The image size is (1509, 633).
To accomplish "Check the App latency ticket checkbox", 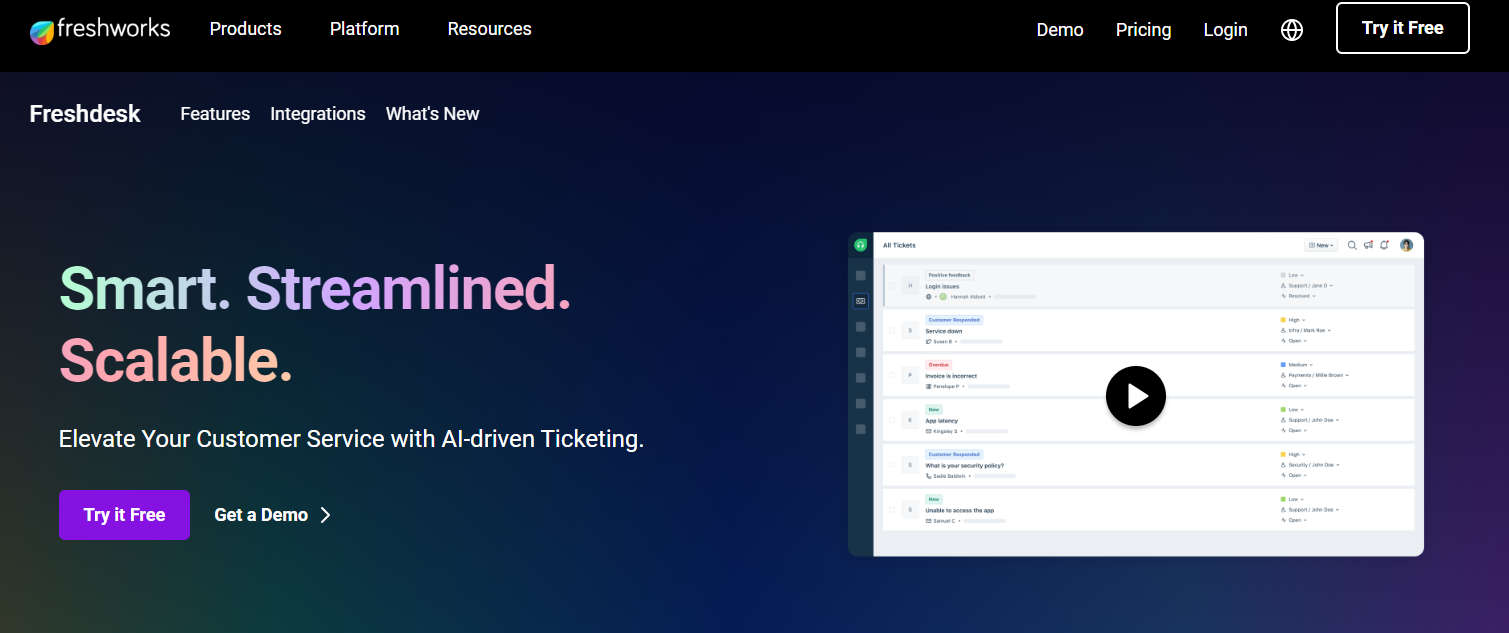I will (892, 420).
